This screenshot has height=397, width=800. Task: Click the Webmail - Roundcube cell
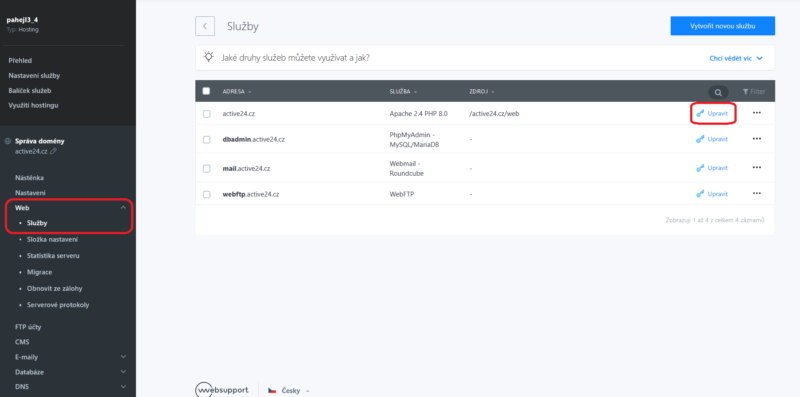click(407, 168)
